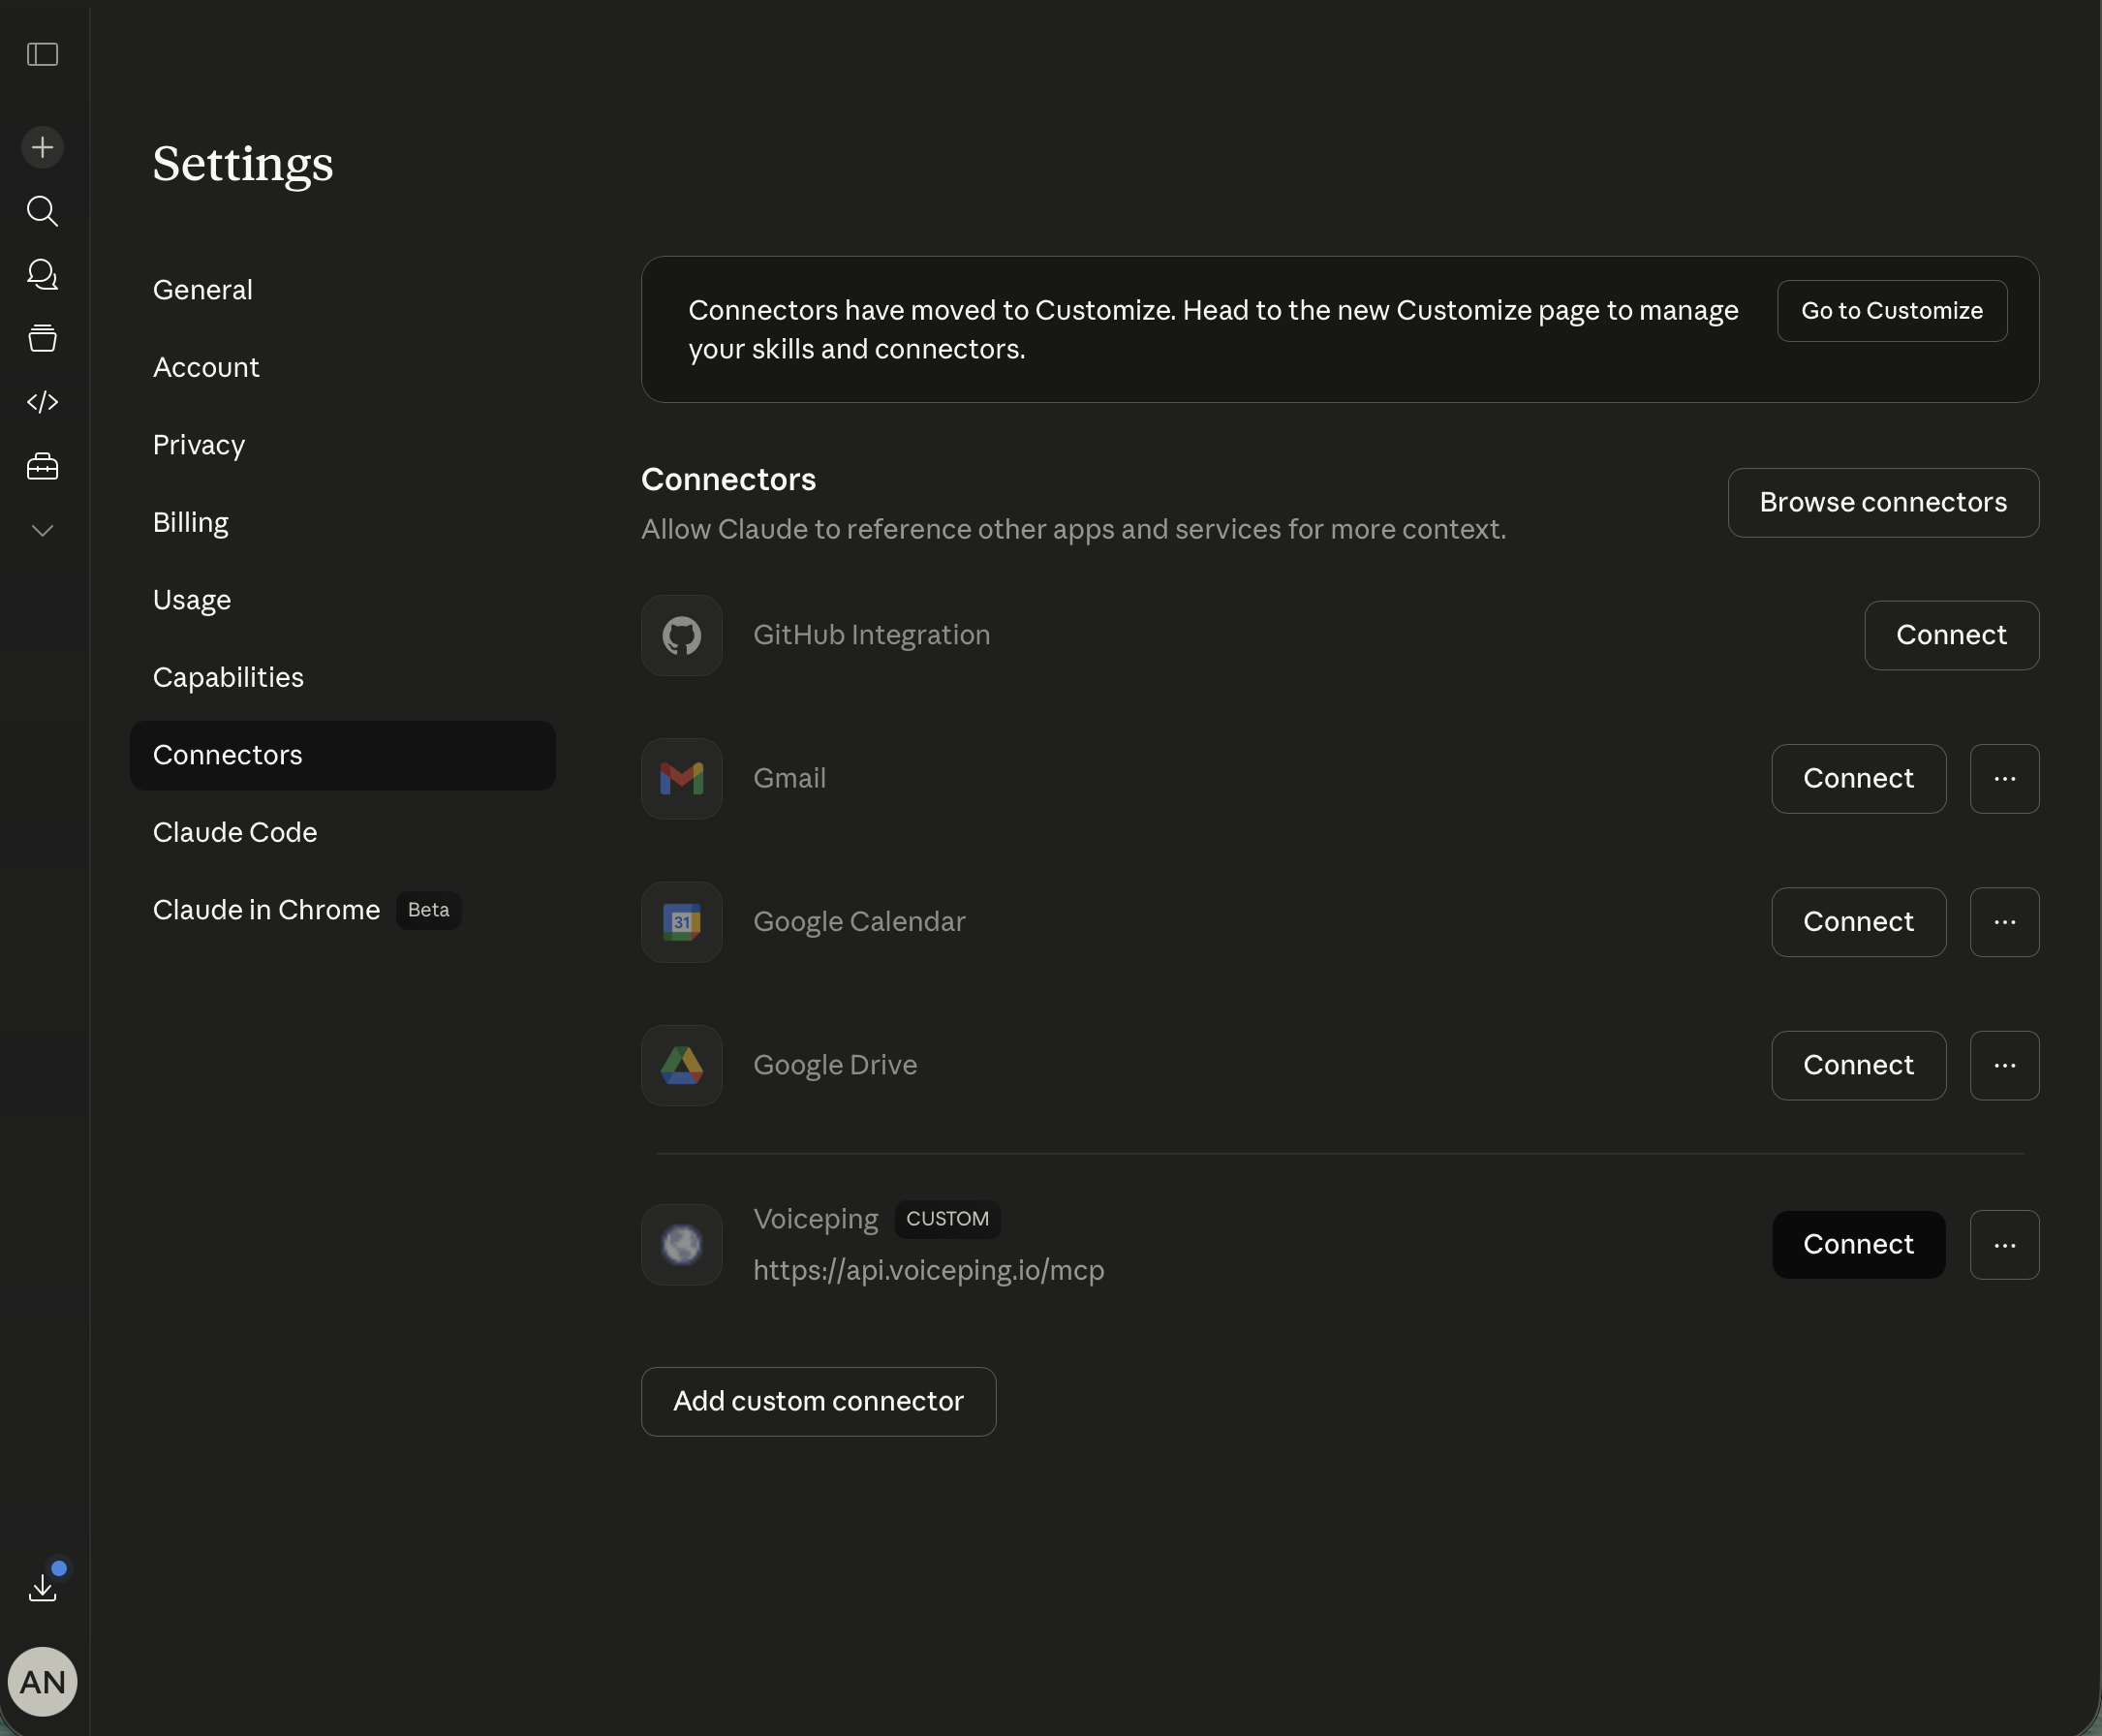Open the chats bubble icon

pos(42,274)
